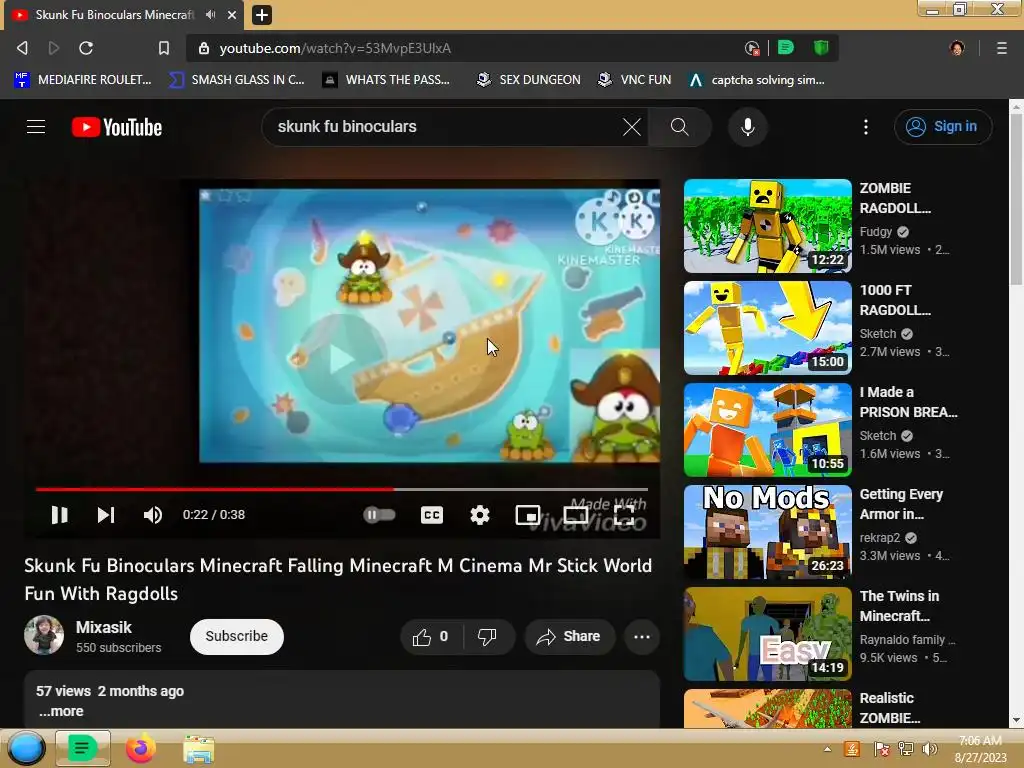Image resolution: width=1024 pixels, height=768 pixels.
Task: Open 'The Twins in Minecraft...' thumbnail
Action: click(x=767, y=633)
